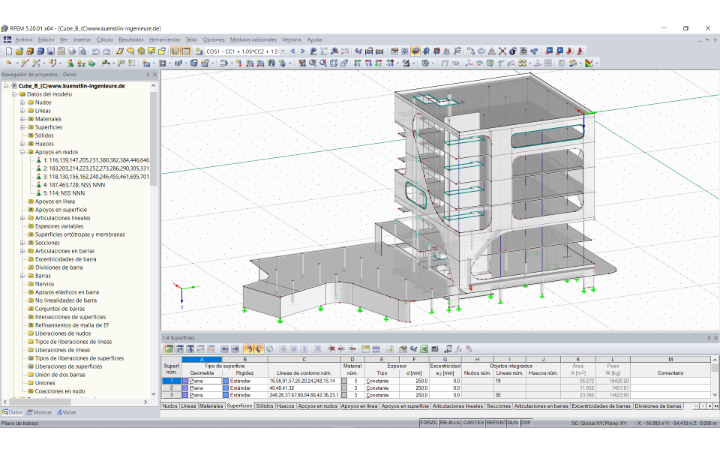720x450 pixels.
Task: Toggle the CARTES status bar button
Action: [x=473, y=422]
